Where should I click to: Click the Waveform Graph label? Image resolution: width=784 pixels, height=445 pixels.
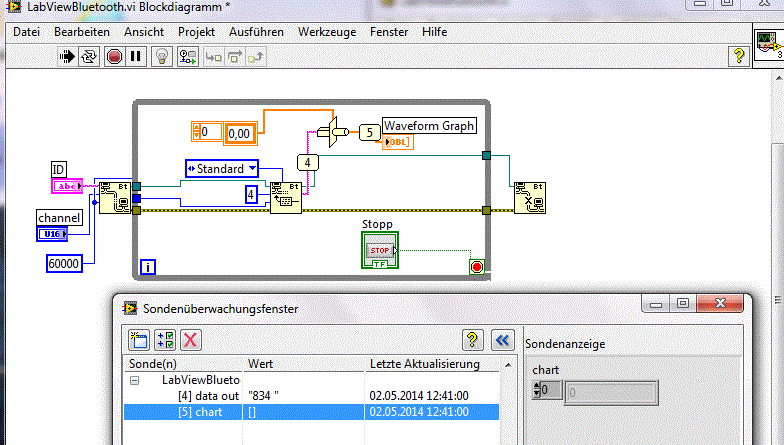(430, 126)
